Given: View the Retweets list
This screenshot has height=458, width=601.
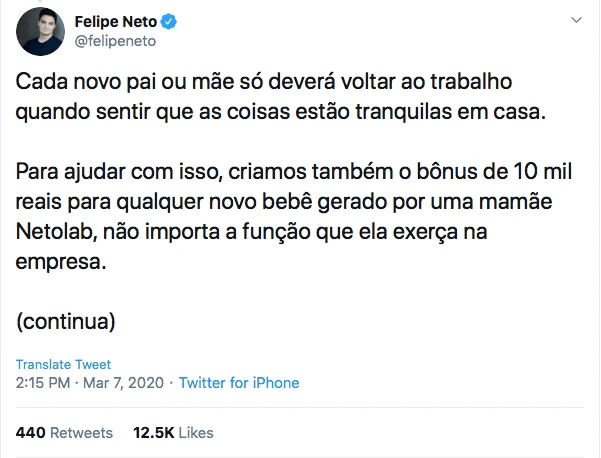Looking at the screenshot, I should [x=81, y=434].
